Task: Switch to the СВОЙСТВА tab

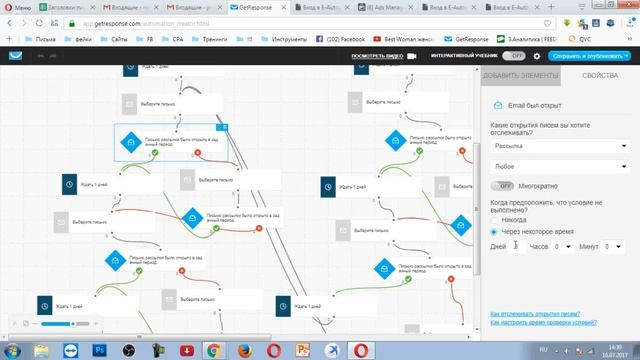Action: click(600, 76)
